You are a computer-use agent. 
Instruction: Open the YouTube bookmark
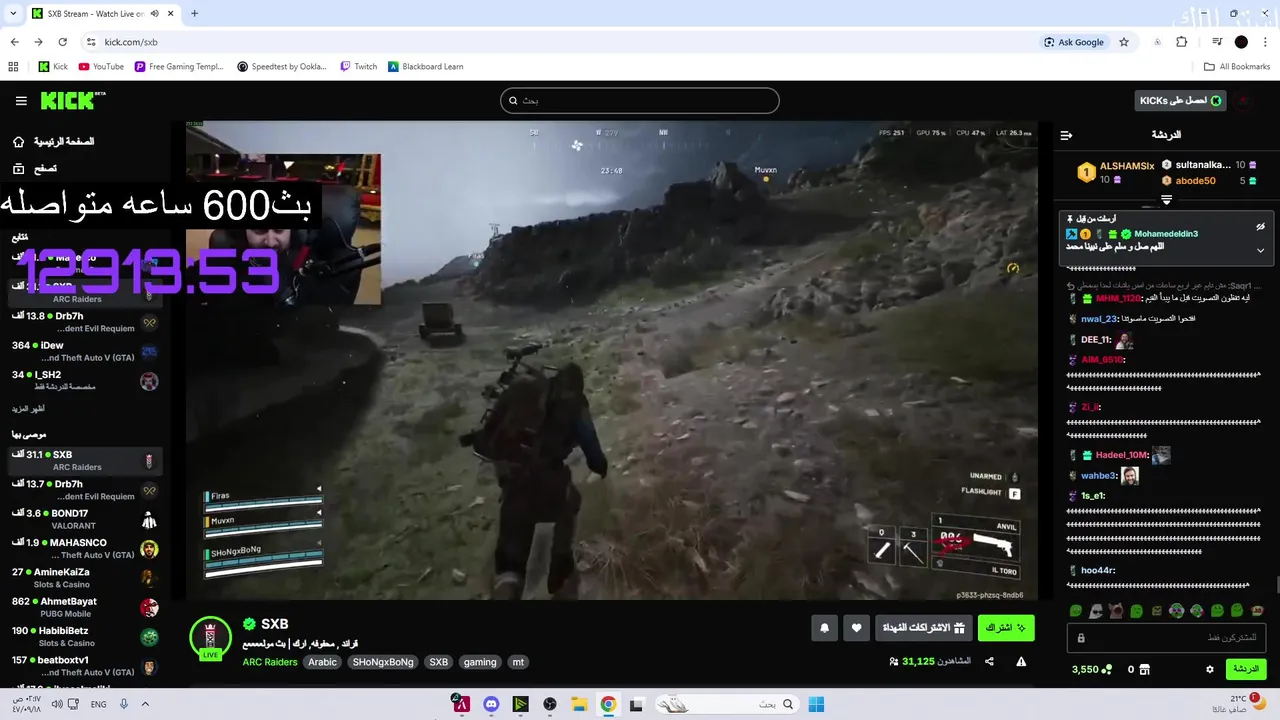click(101, 67)
